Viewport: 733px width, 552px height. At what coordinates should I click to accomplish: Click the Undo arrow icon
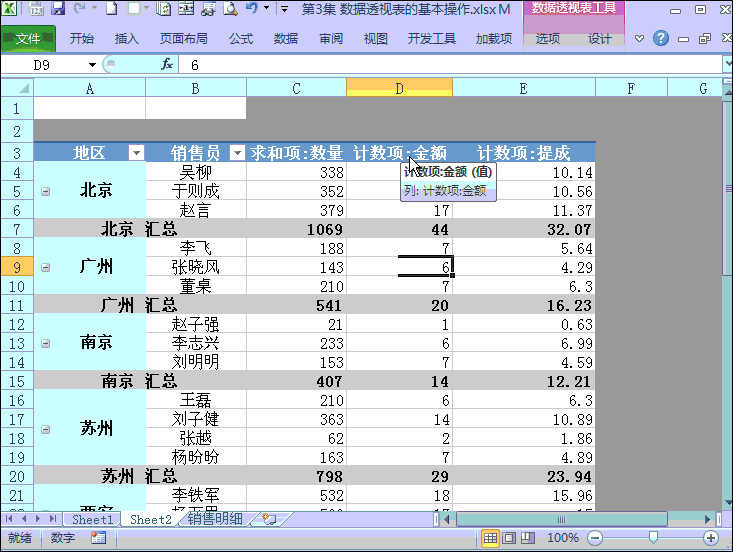click(252, 8)
